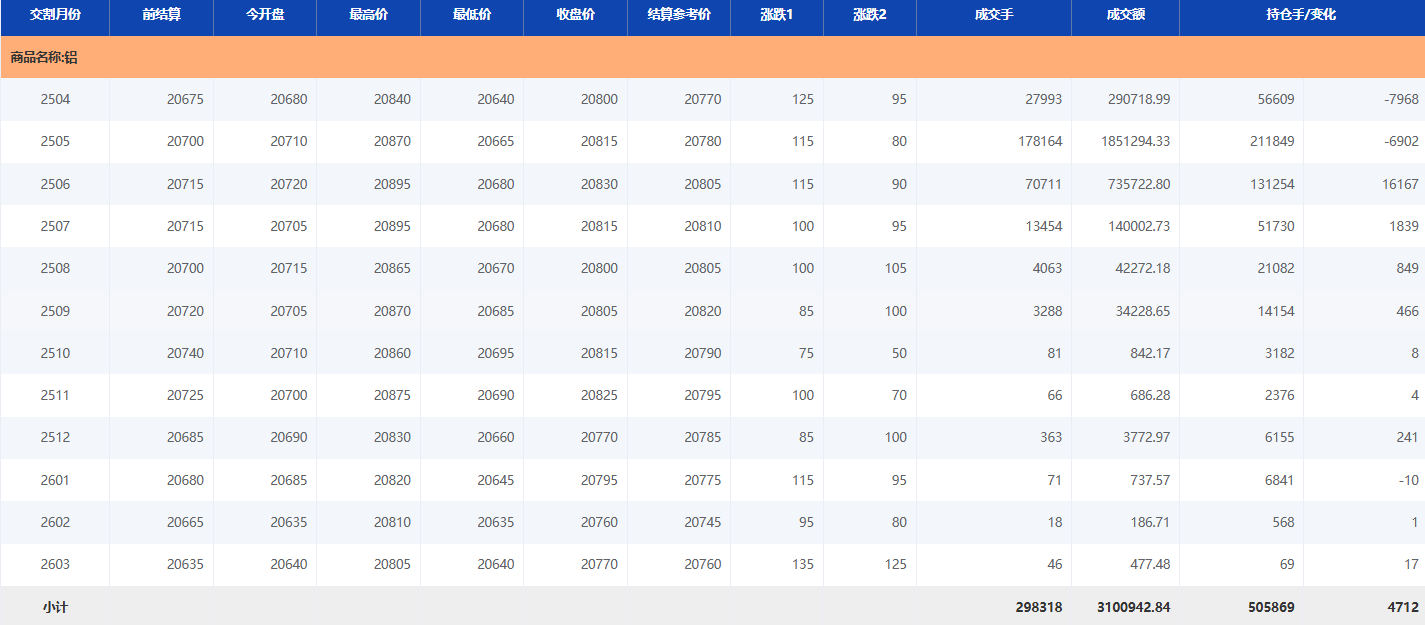1425x625 pixels.
Task: Select subtotal turnover 3100942.84
Action: 1132,607
